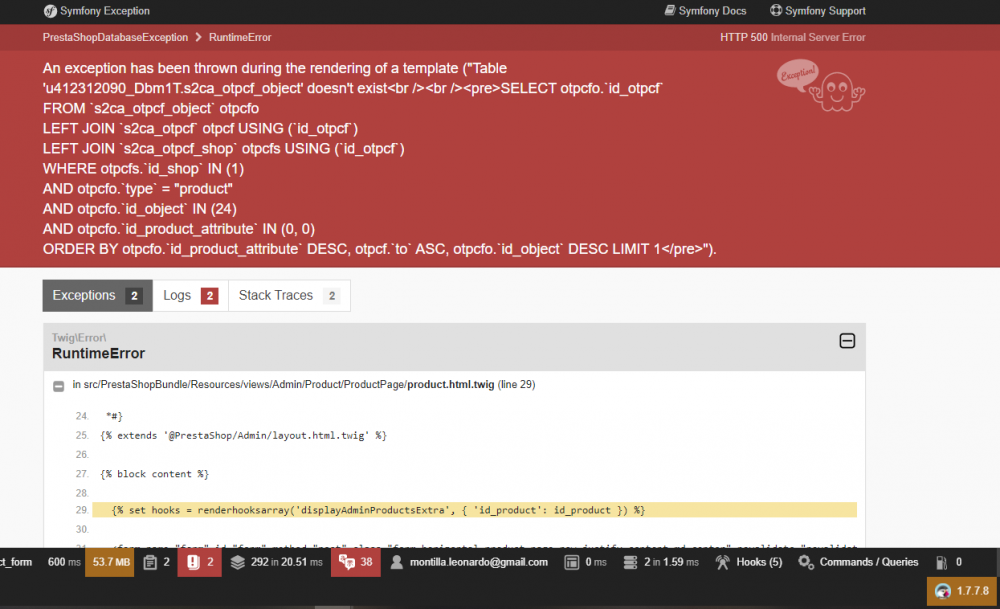
Task: Click the montilla.leonardo@gmail.com user entry
Action: point(478,562)
